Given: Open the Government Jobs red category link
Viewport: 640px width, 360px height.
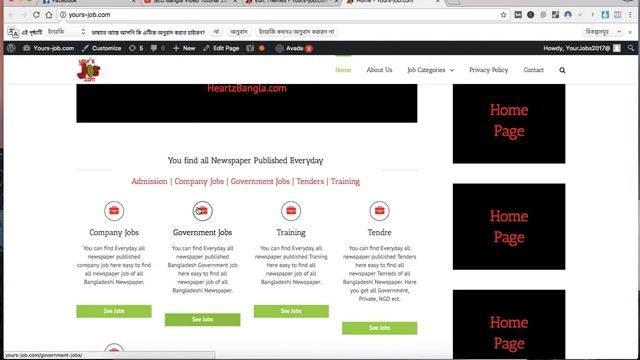Looking at the screenshot, I should [x=260, y=181].
